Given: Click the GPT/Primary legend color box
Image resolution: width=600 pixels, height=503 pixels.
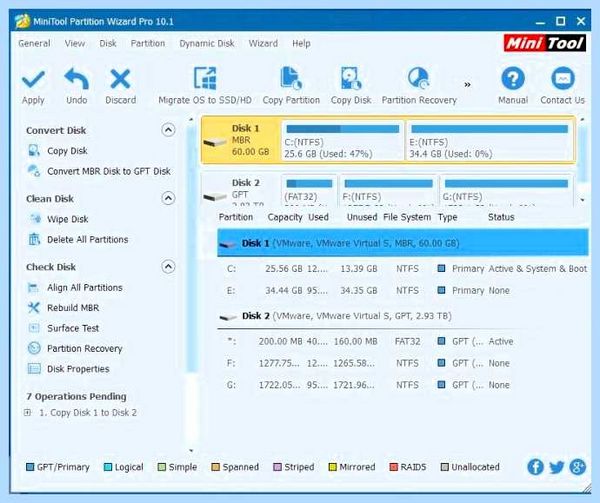Looking at the screenshot, I should point(30,467).
